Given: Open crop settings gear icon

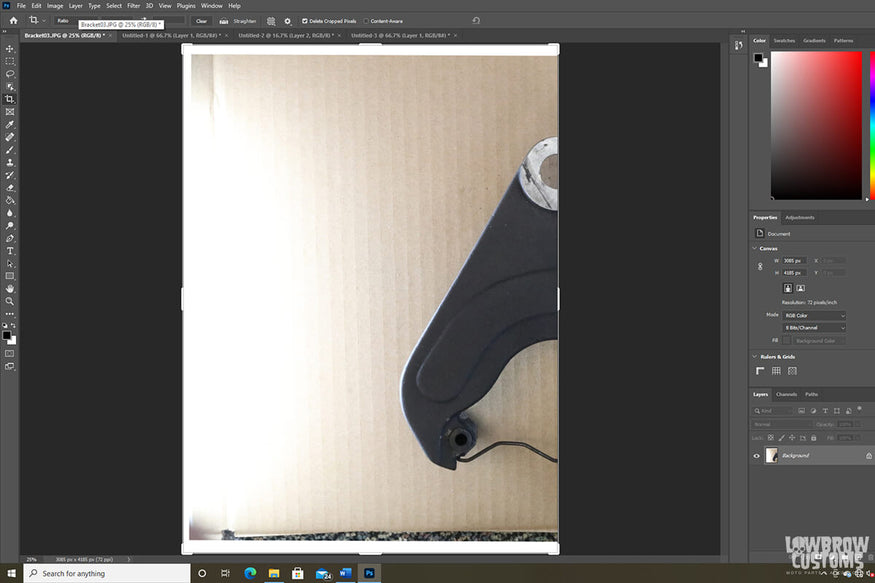Looking at the screenshot, I should click(x=288, y=20).
